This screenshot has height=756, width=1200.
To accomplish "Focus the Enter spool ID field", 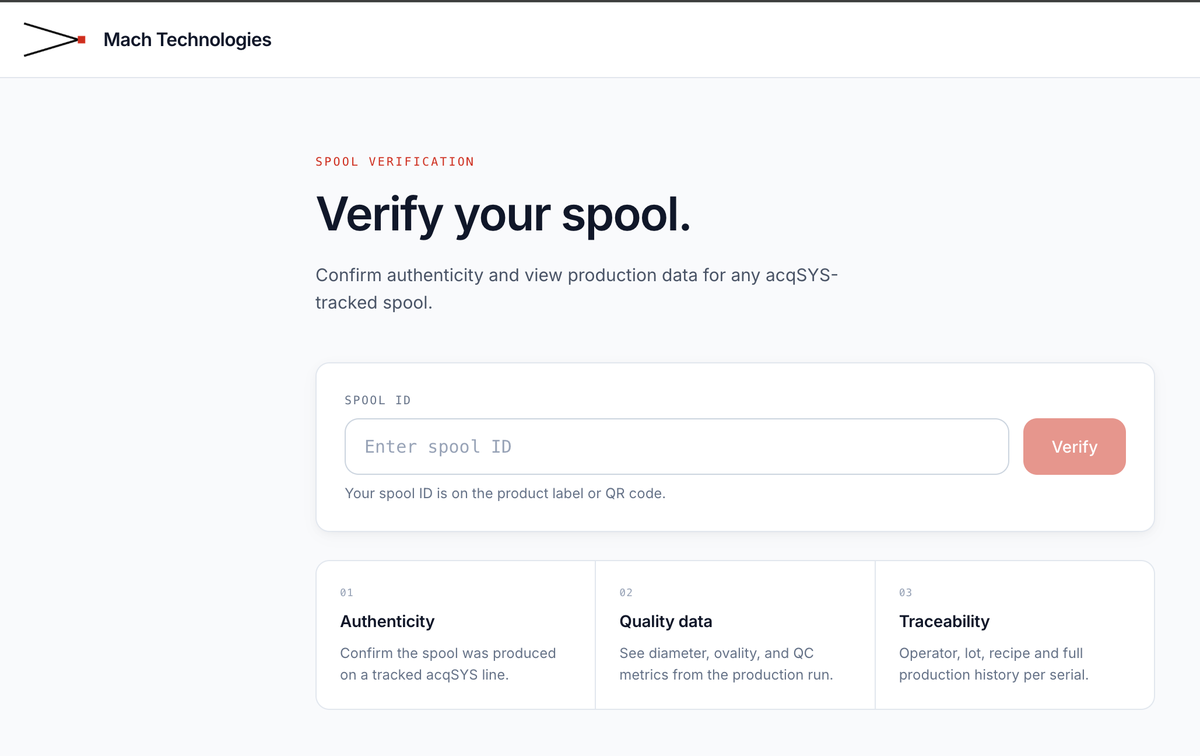I will tap(677, 446).
